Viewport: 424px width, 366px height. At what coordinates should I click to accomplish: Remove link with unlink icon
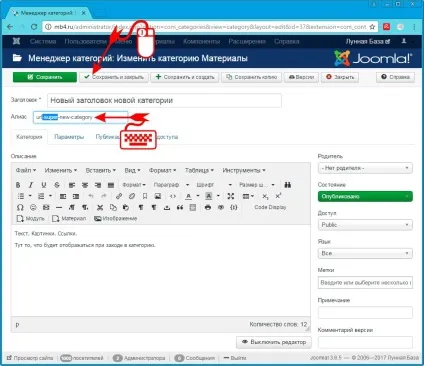point(132,196)
